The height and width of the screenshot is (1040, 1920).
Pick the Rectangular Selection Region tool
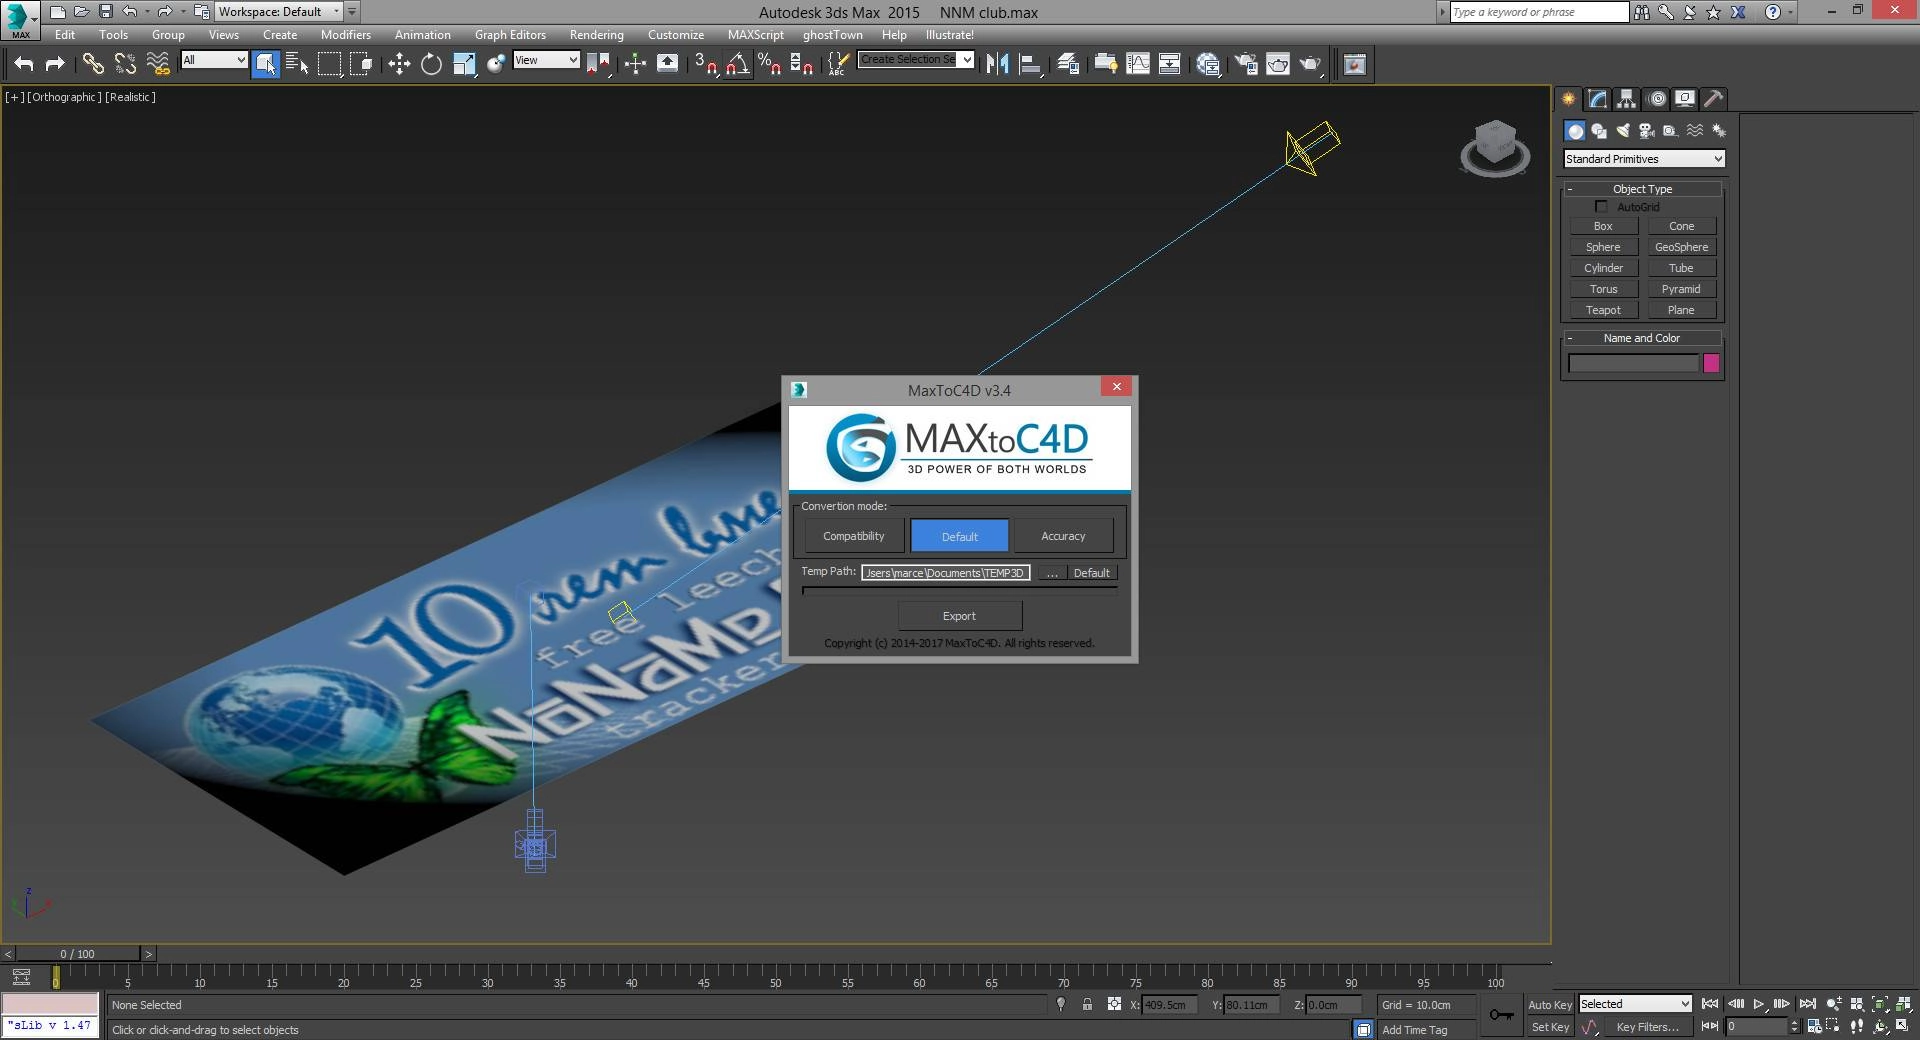pyautogui.click(x=329, y=64)
